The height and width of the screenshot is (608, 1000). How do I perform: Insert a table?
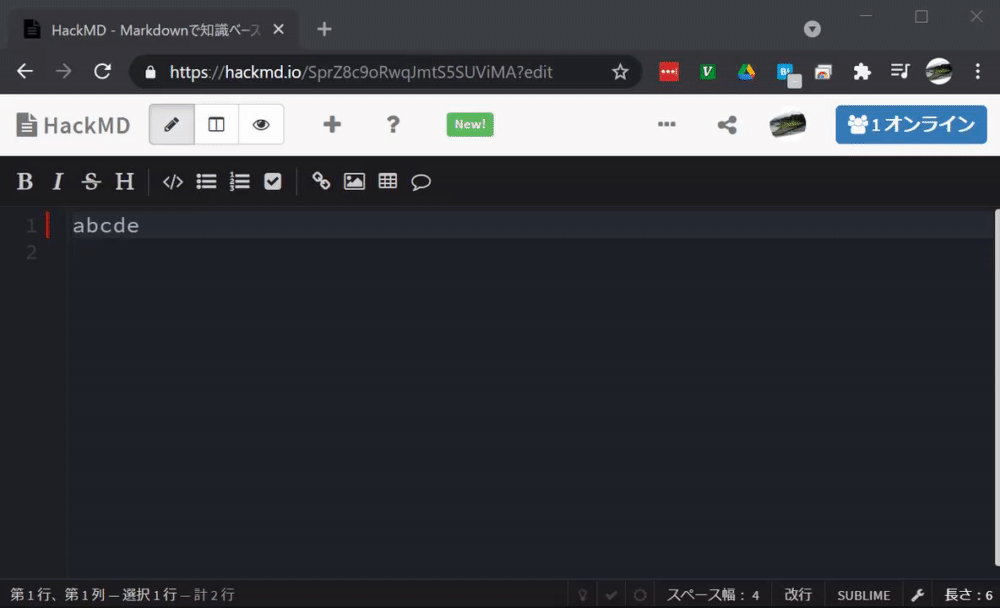pyautogui.click(x=387, y=181)
